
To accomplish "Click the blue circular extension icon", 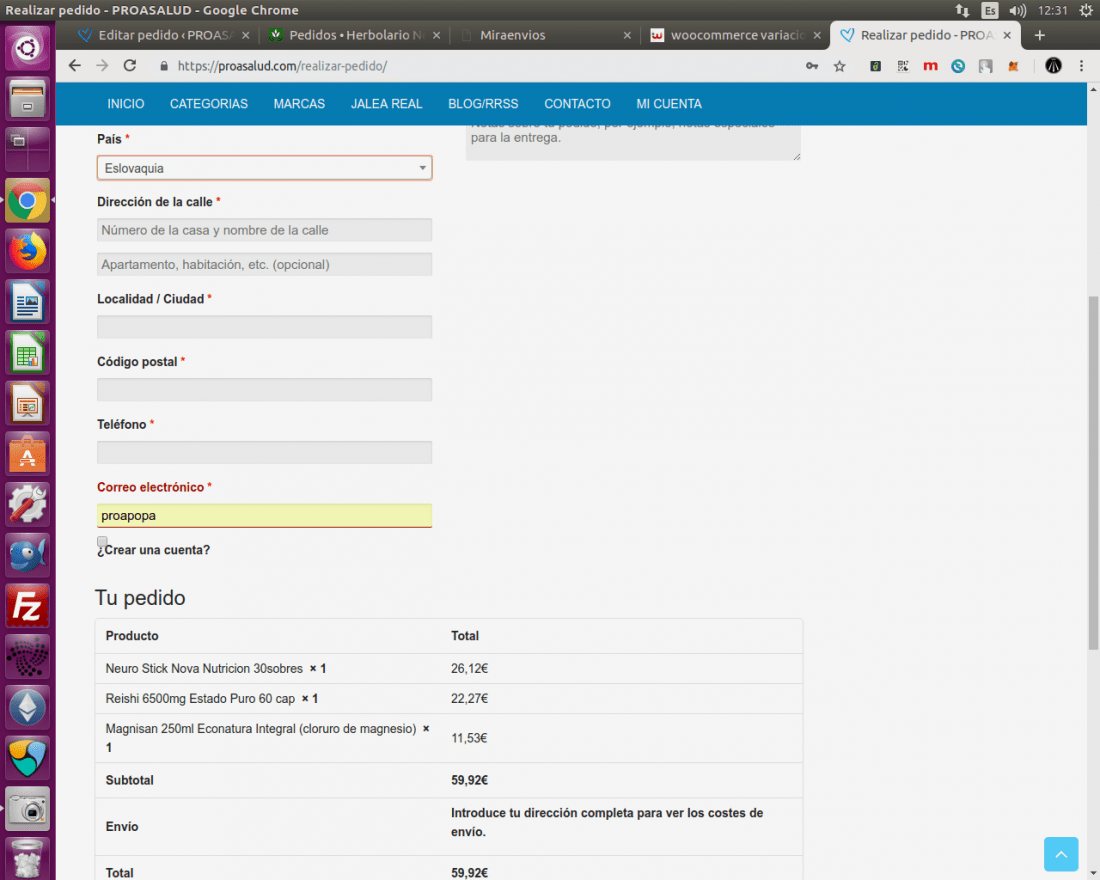I will 958,66.
